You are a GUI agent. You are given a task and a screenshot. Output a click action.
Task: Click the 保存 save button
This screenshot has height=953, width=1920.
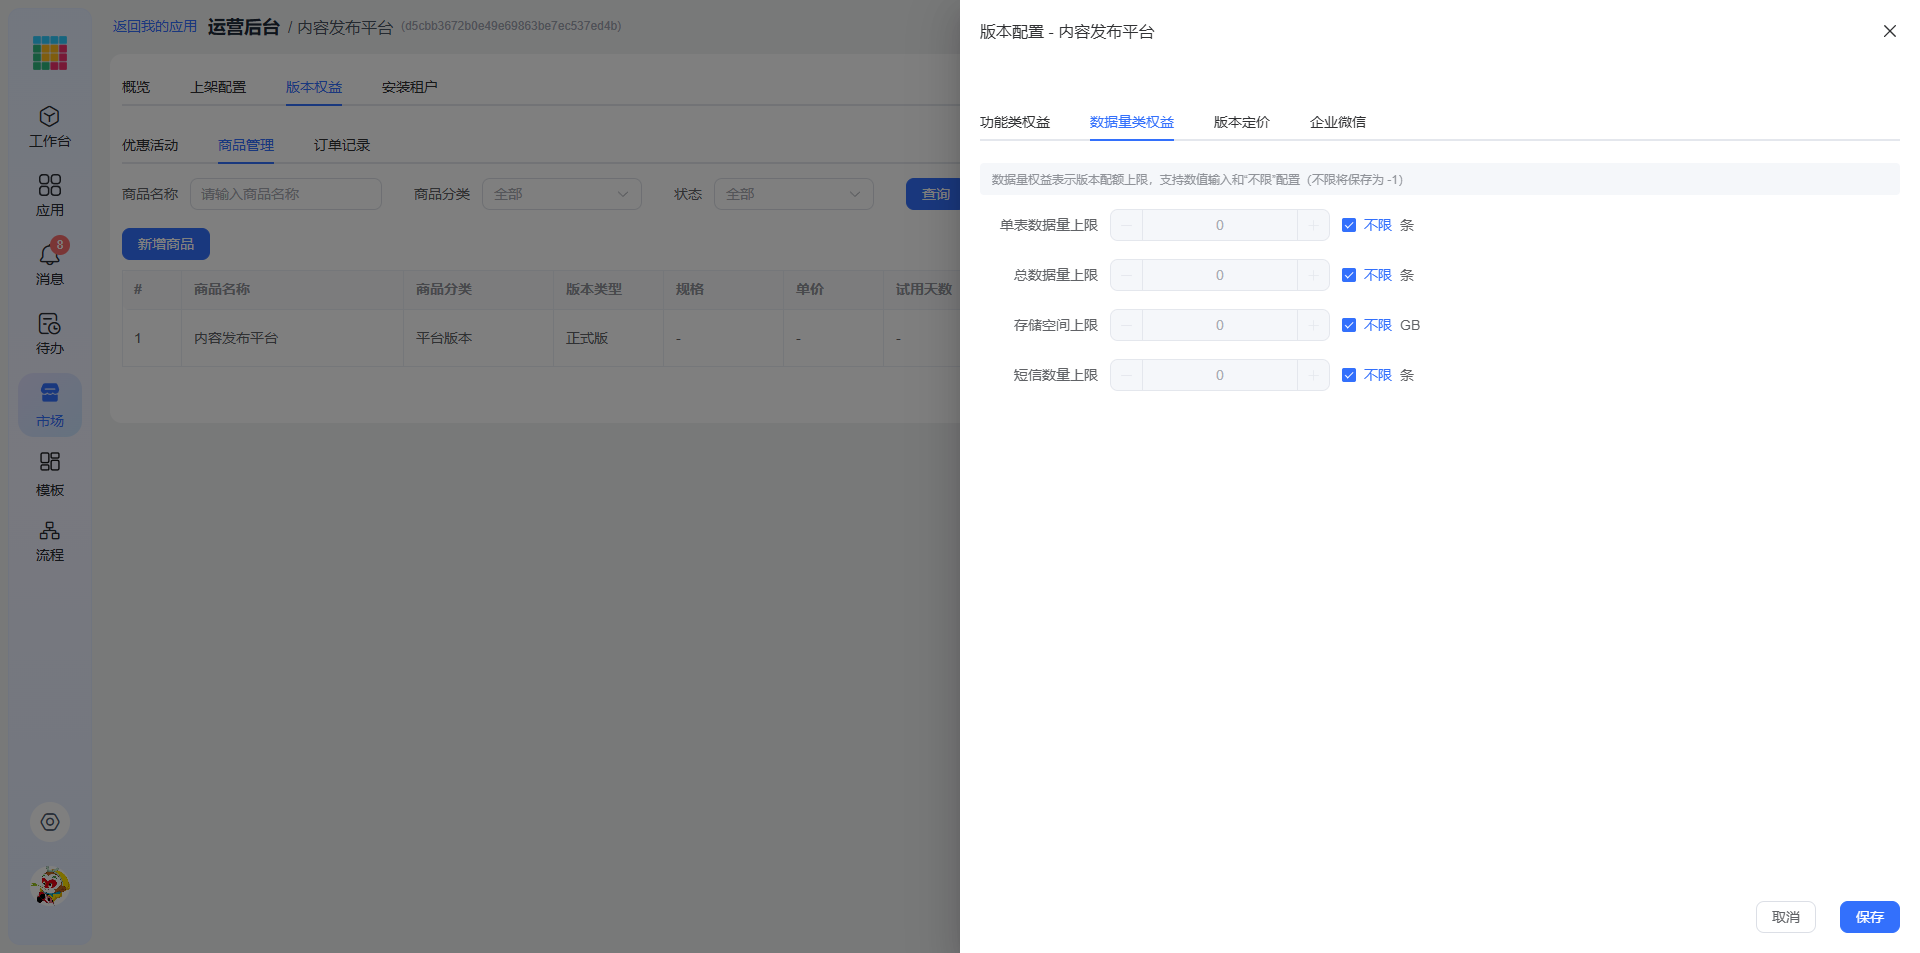pos(1870,917)
